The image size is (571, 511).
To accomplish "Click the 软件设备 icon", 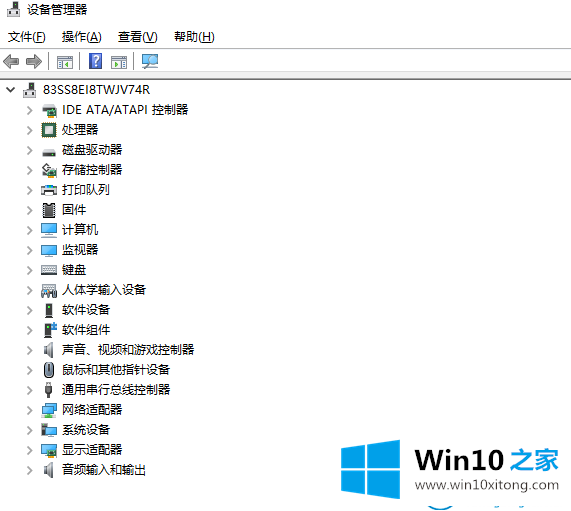I will 49,310.
